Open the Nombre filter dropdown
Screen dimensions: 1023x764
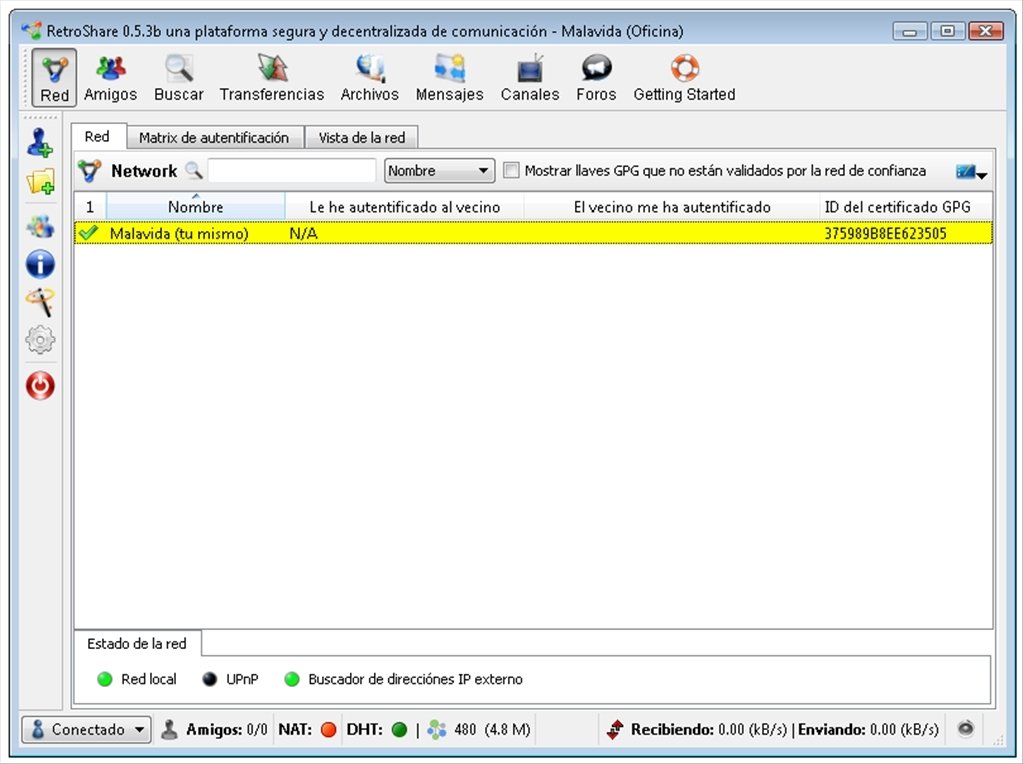click(x=439, y=171)
